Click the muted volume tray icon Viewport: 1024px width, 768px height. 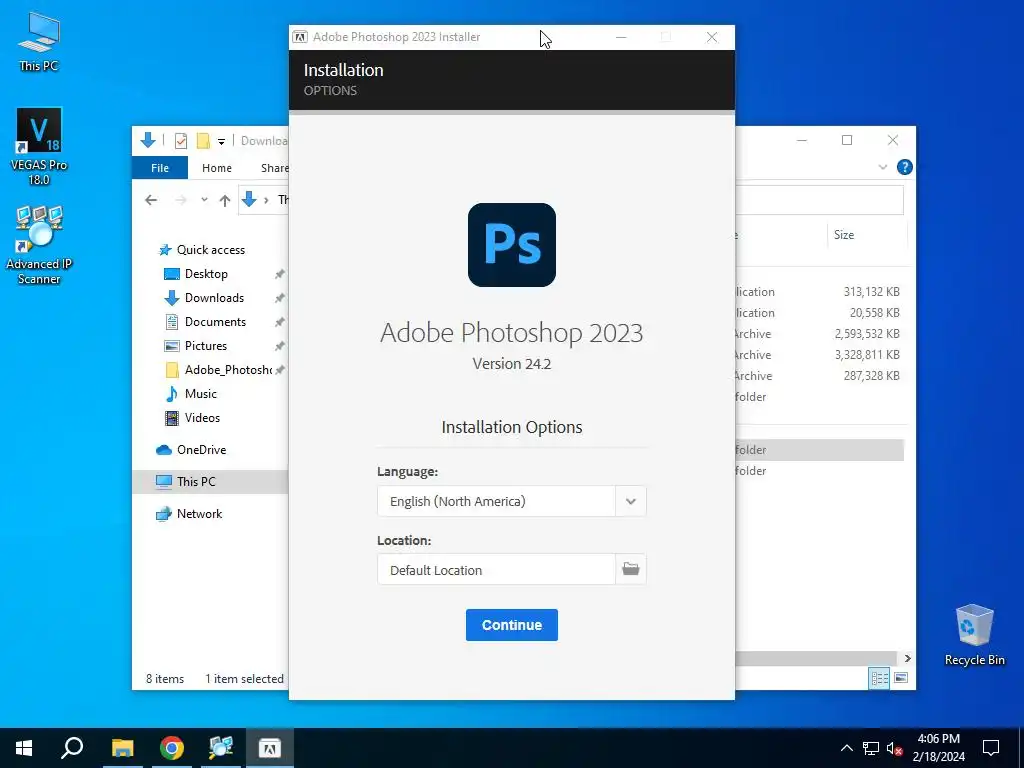pos(894,748)
